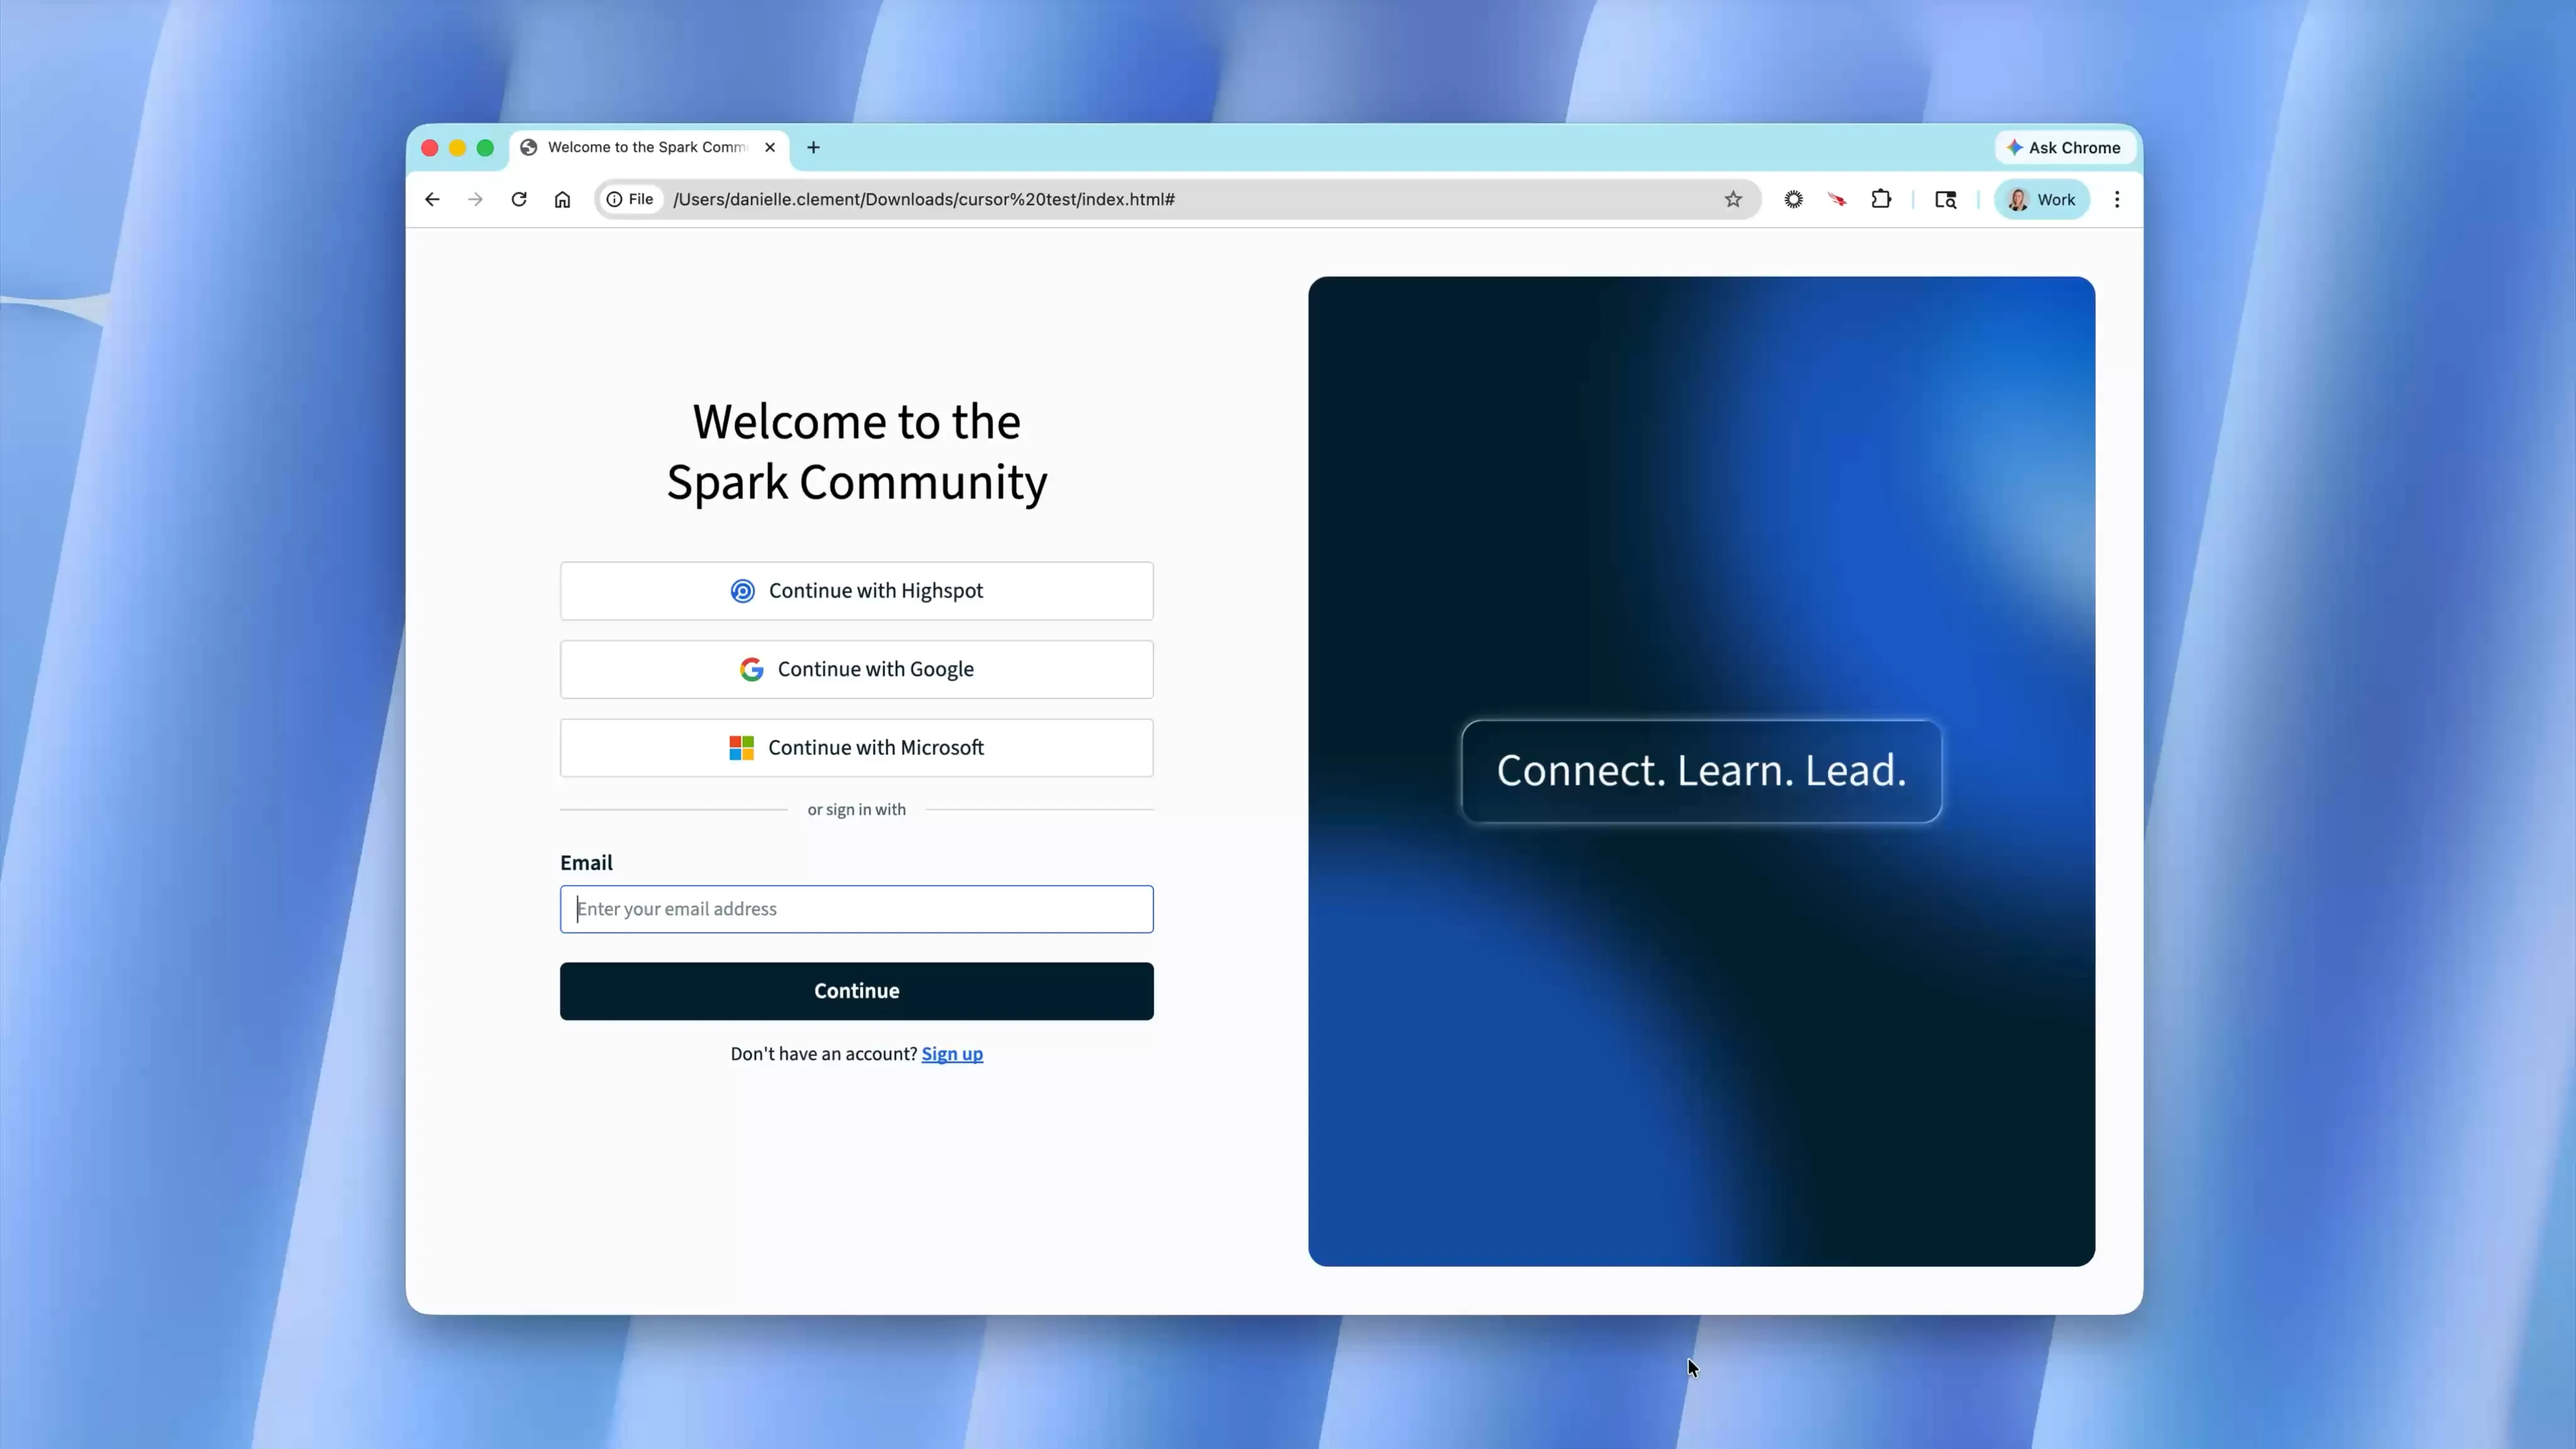This screenshot has height=1449, width=2576.
Task: Close the Spark Community tab
Action: (770, 147)
